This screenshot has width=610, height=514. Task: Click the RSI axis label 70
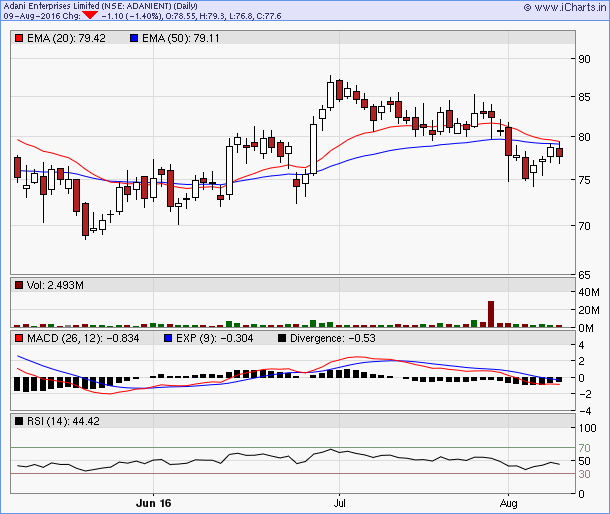click(x=584, y=448)
